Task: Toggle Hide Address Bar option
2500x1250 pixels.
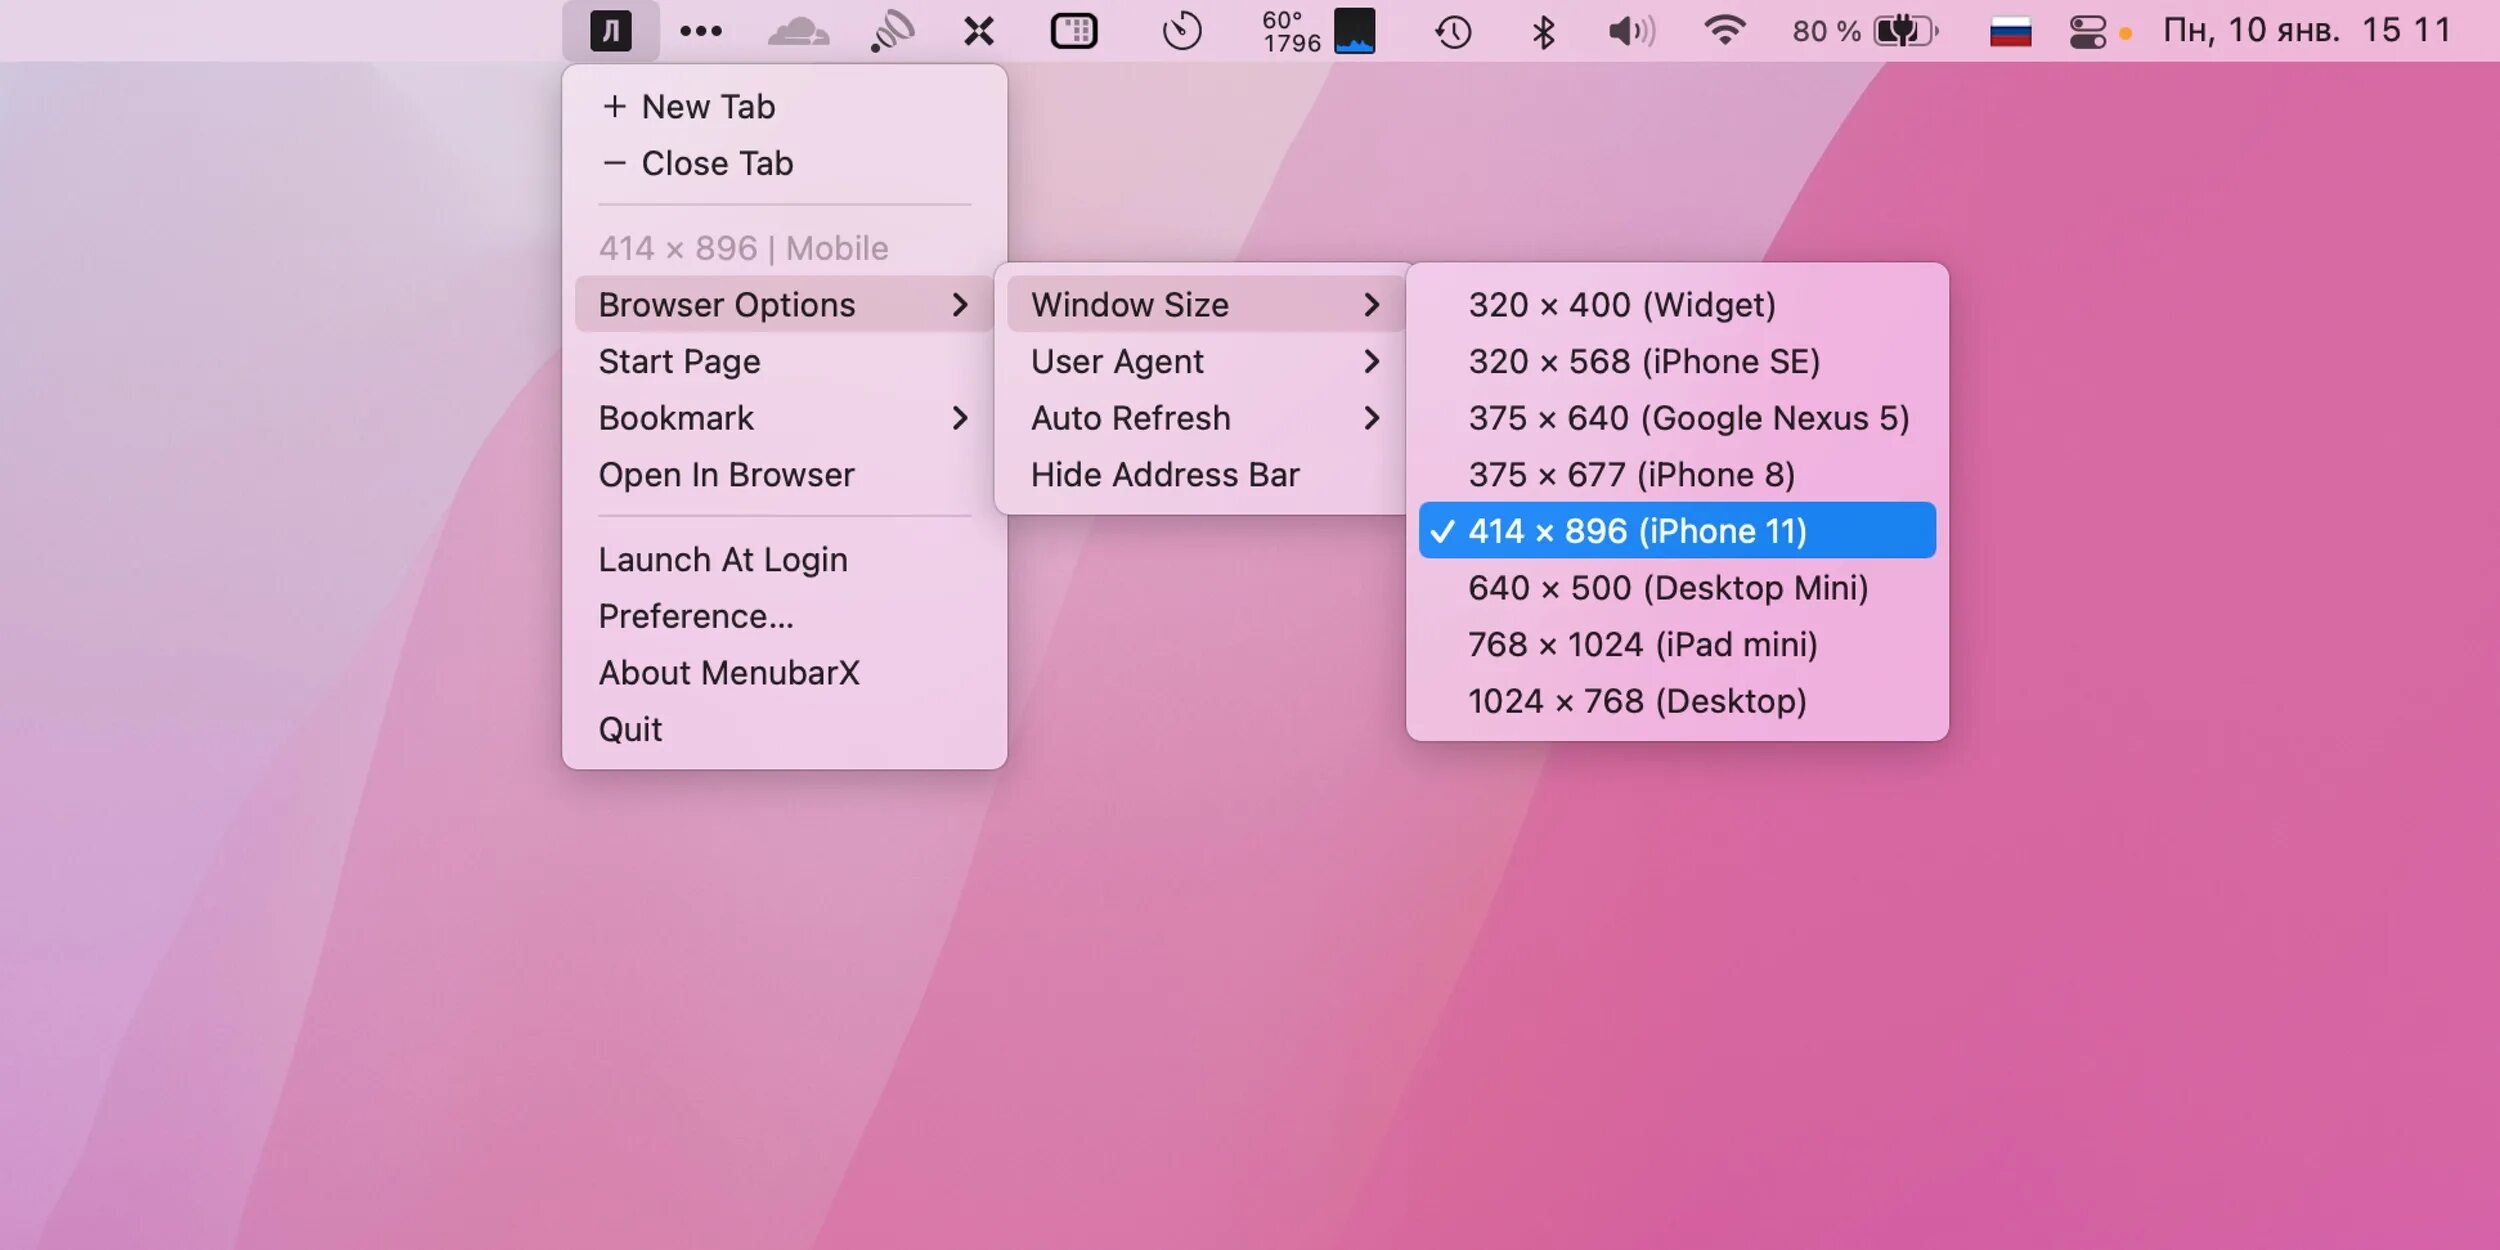Action: tap(1164, 474)
